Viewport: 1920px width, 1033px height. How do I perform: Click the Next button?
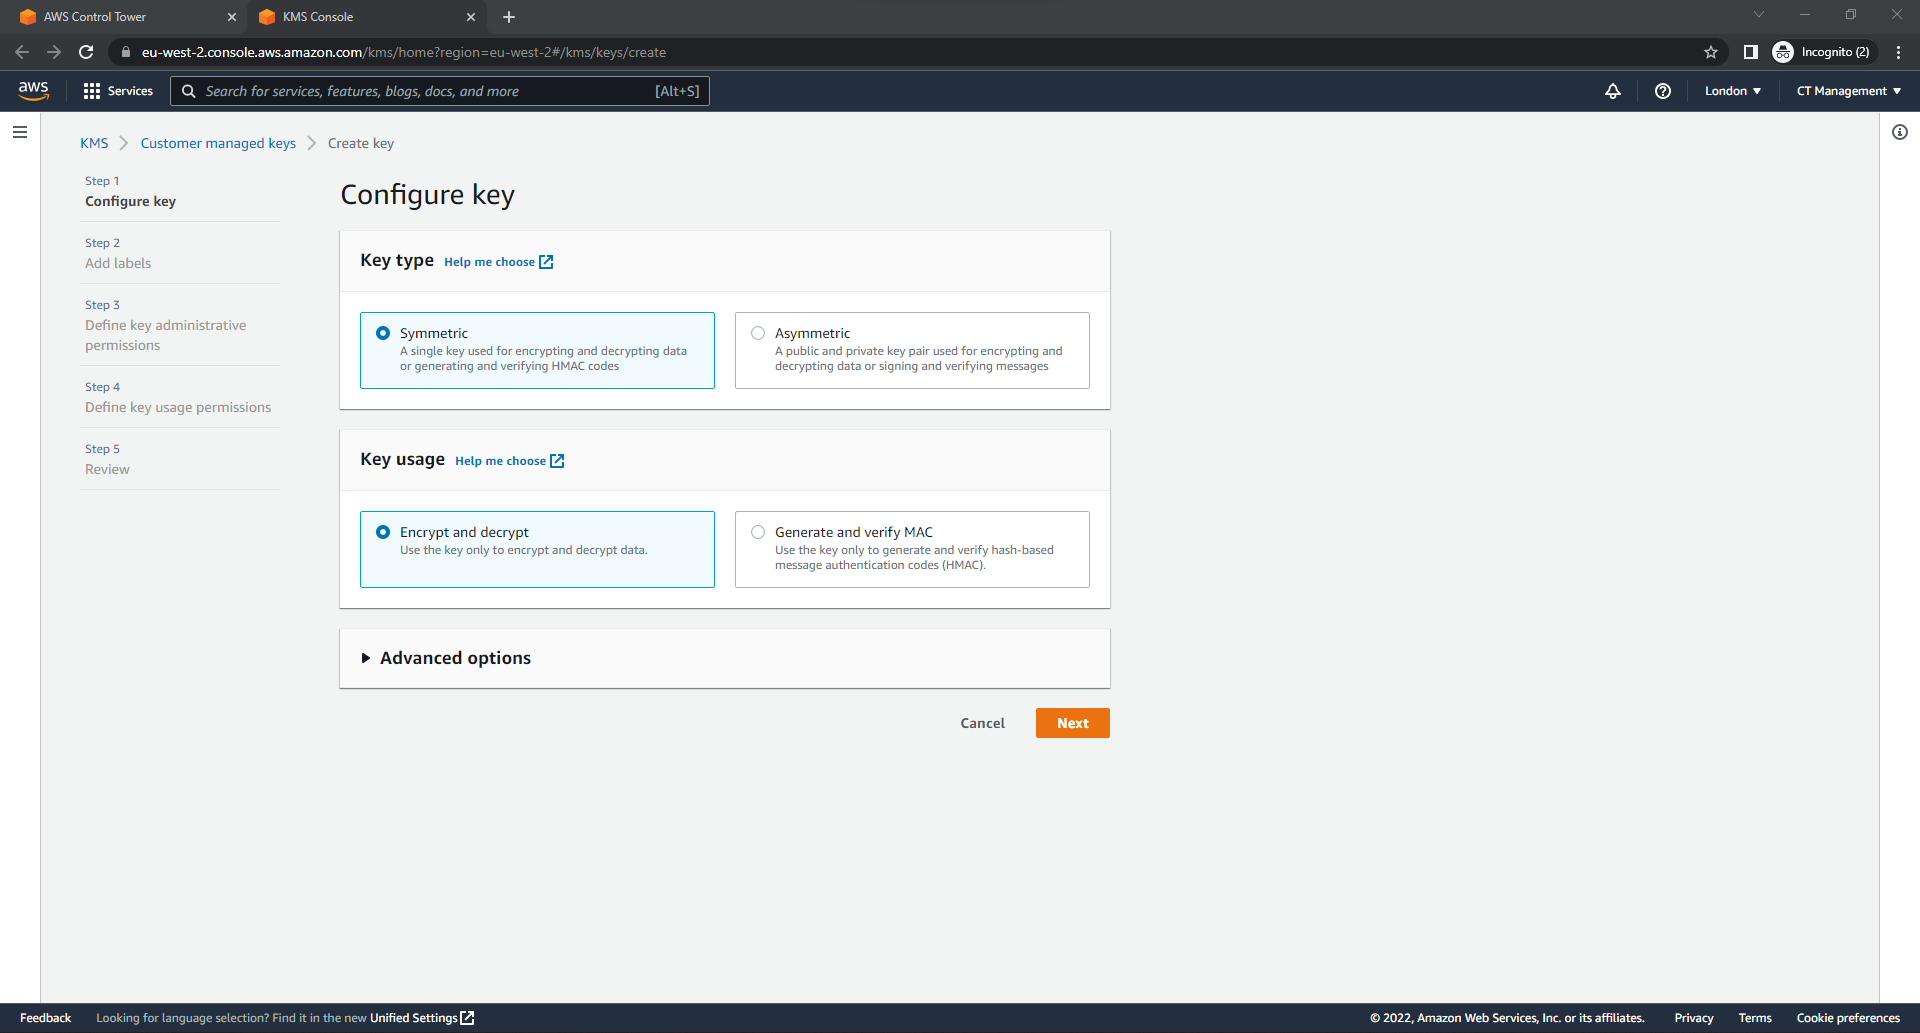click(1072, 722)
